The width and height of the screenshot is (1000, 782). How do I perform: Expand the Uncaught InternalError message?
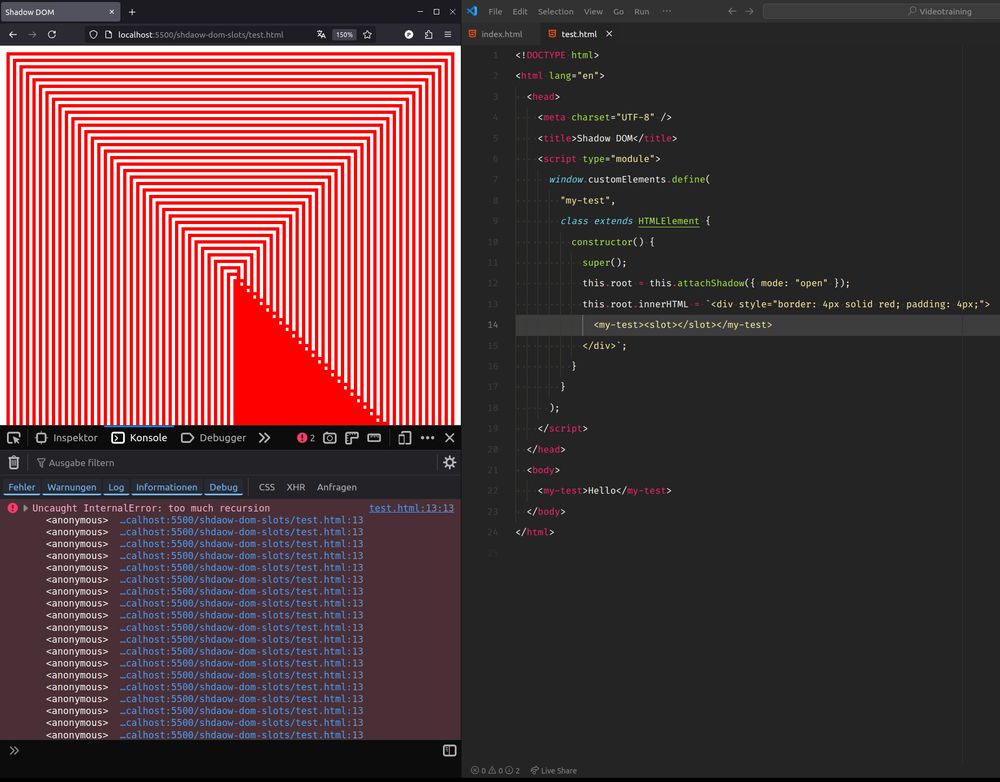click(26, 508)
